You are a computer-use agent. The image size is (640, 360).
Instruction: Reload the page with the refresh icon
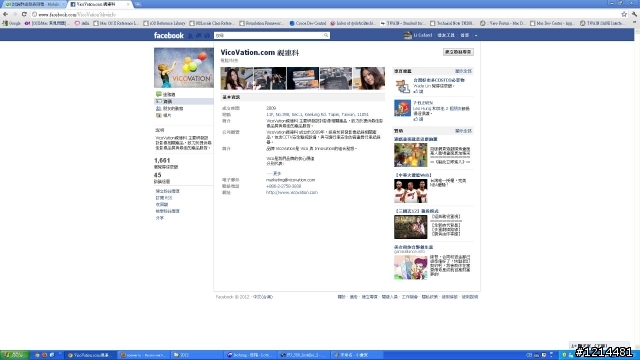pos(24,14)
